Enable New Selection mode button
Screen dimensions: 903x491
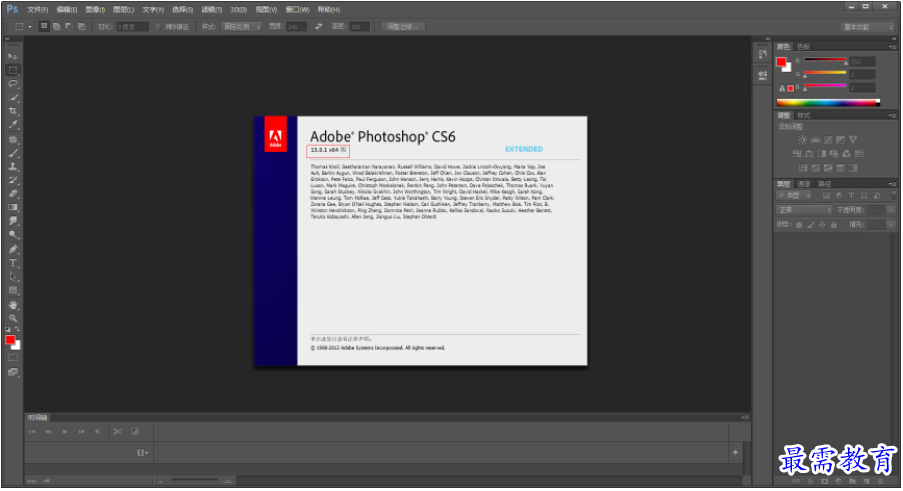pyautogui.click(x=44, y=26)
